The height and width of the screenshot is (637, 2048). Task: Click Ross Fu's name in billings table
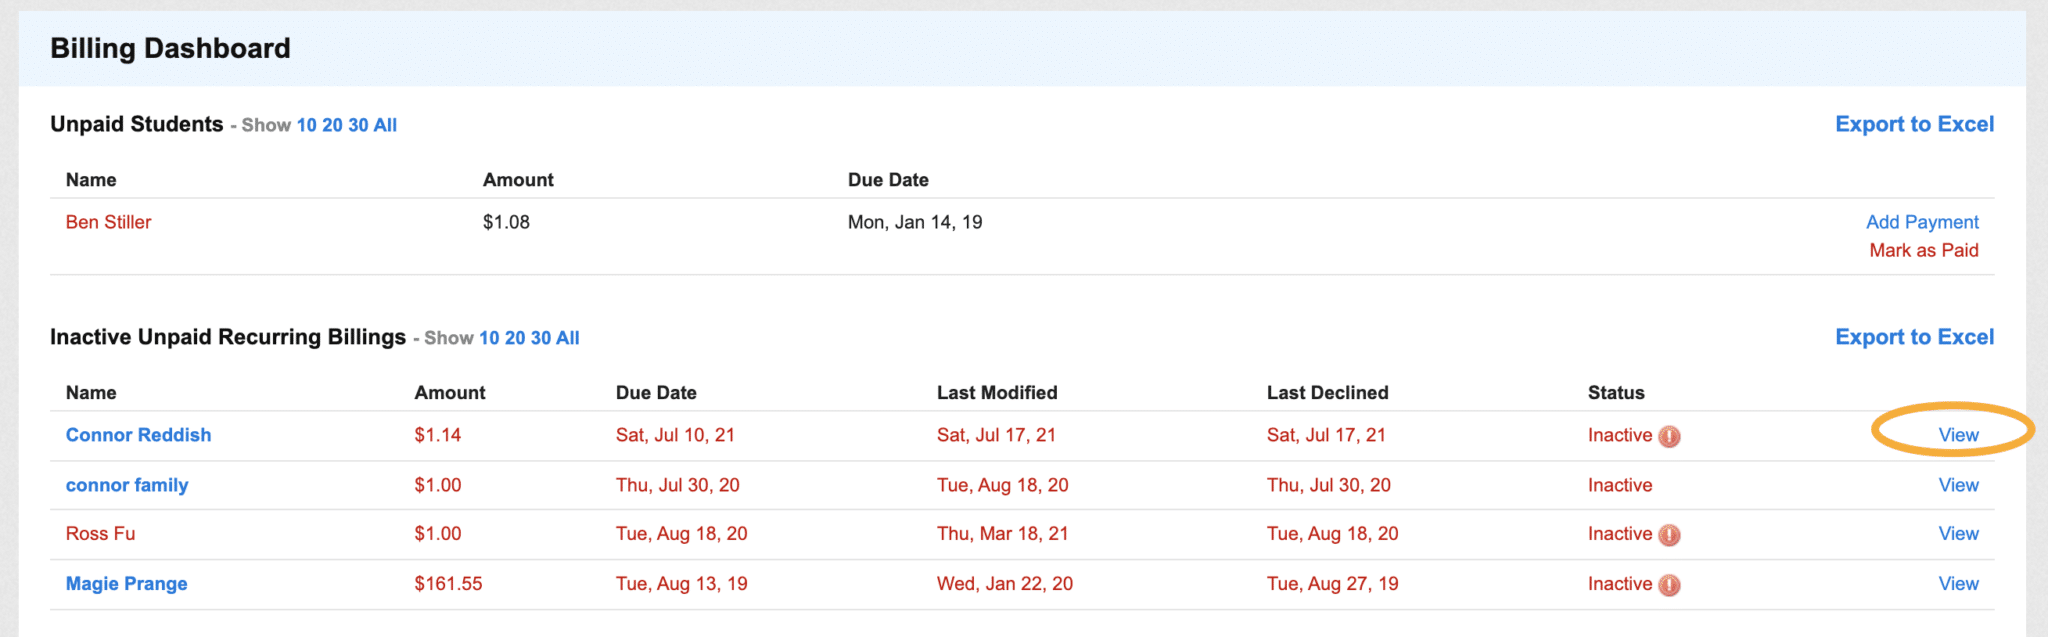pos(100,534)
